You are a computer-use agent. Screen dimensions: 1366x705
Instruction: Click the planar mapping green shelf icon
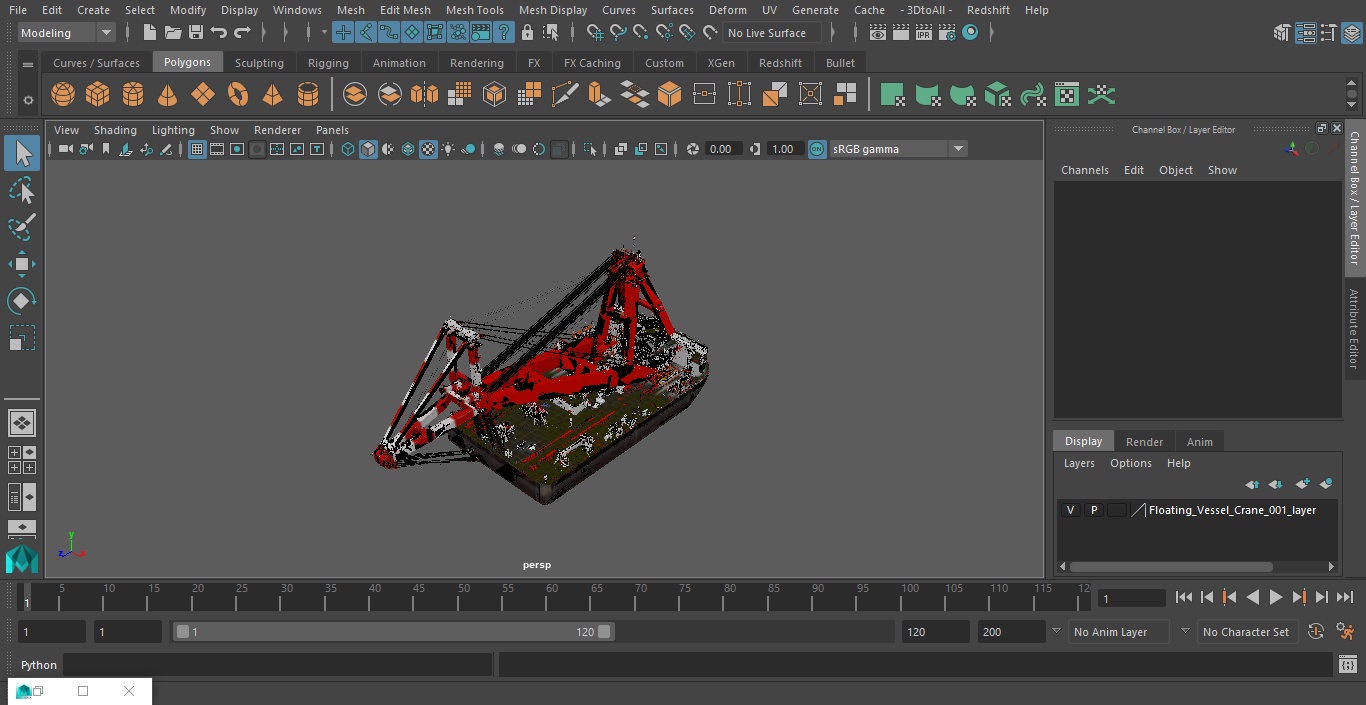point(892,95)
